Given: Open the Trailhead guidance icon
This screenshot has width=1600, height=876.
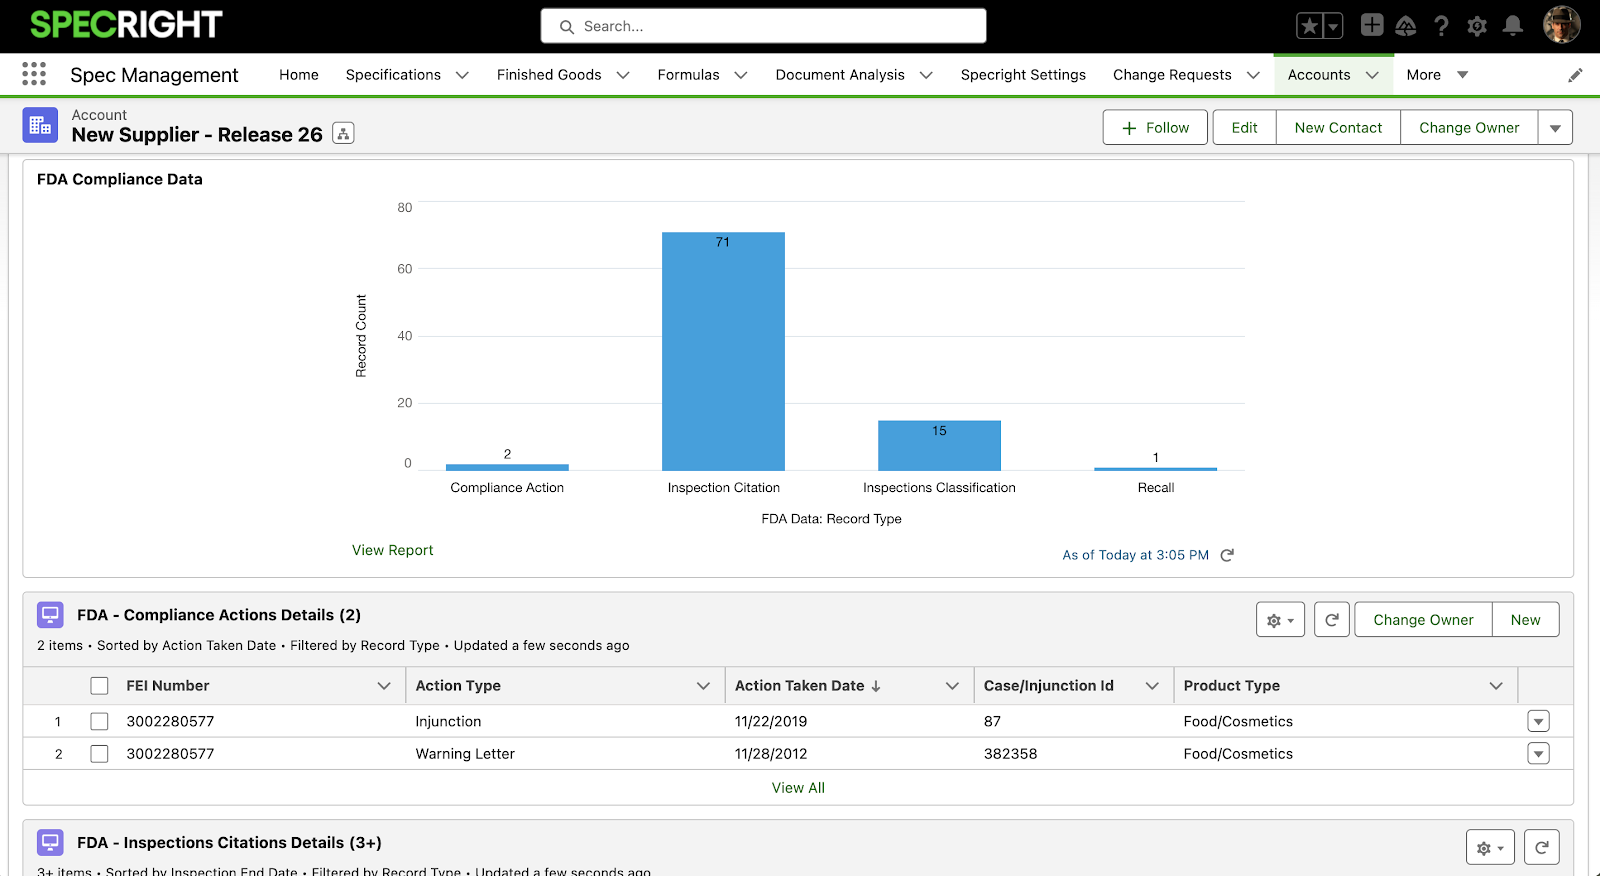Looking at the screenshot, I should 1406,26.
